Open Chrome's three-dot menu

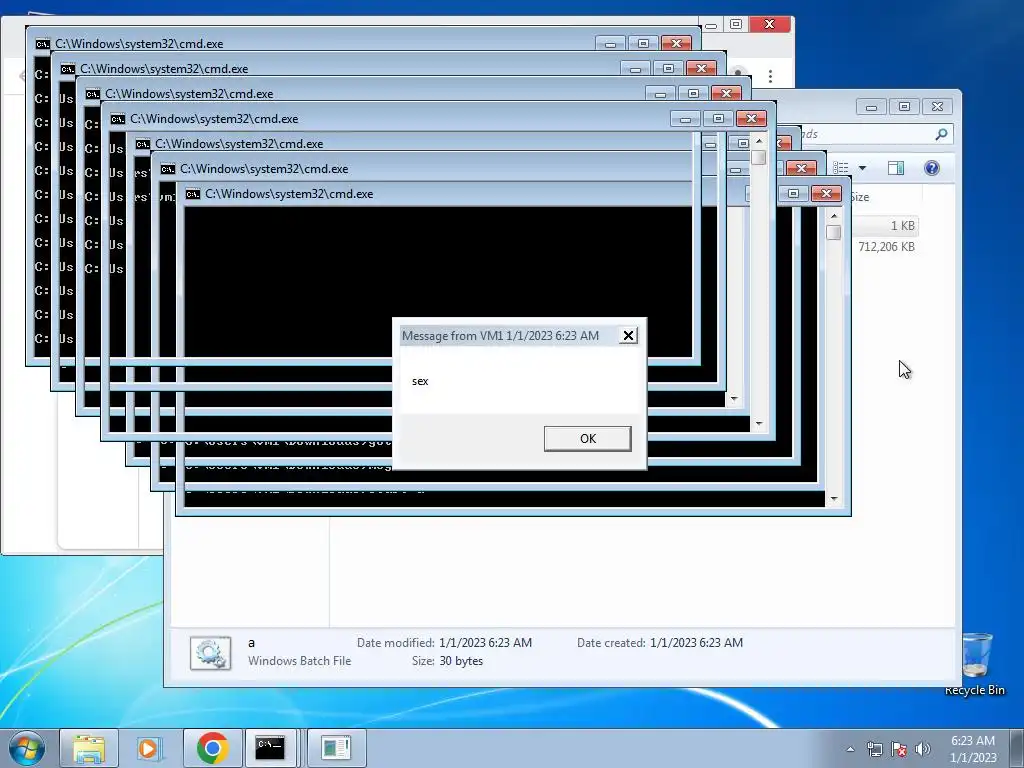click(771, 76)
